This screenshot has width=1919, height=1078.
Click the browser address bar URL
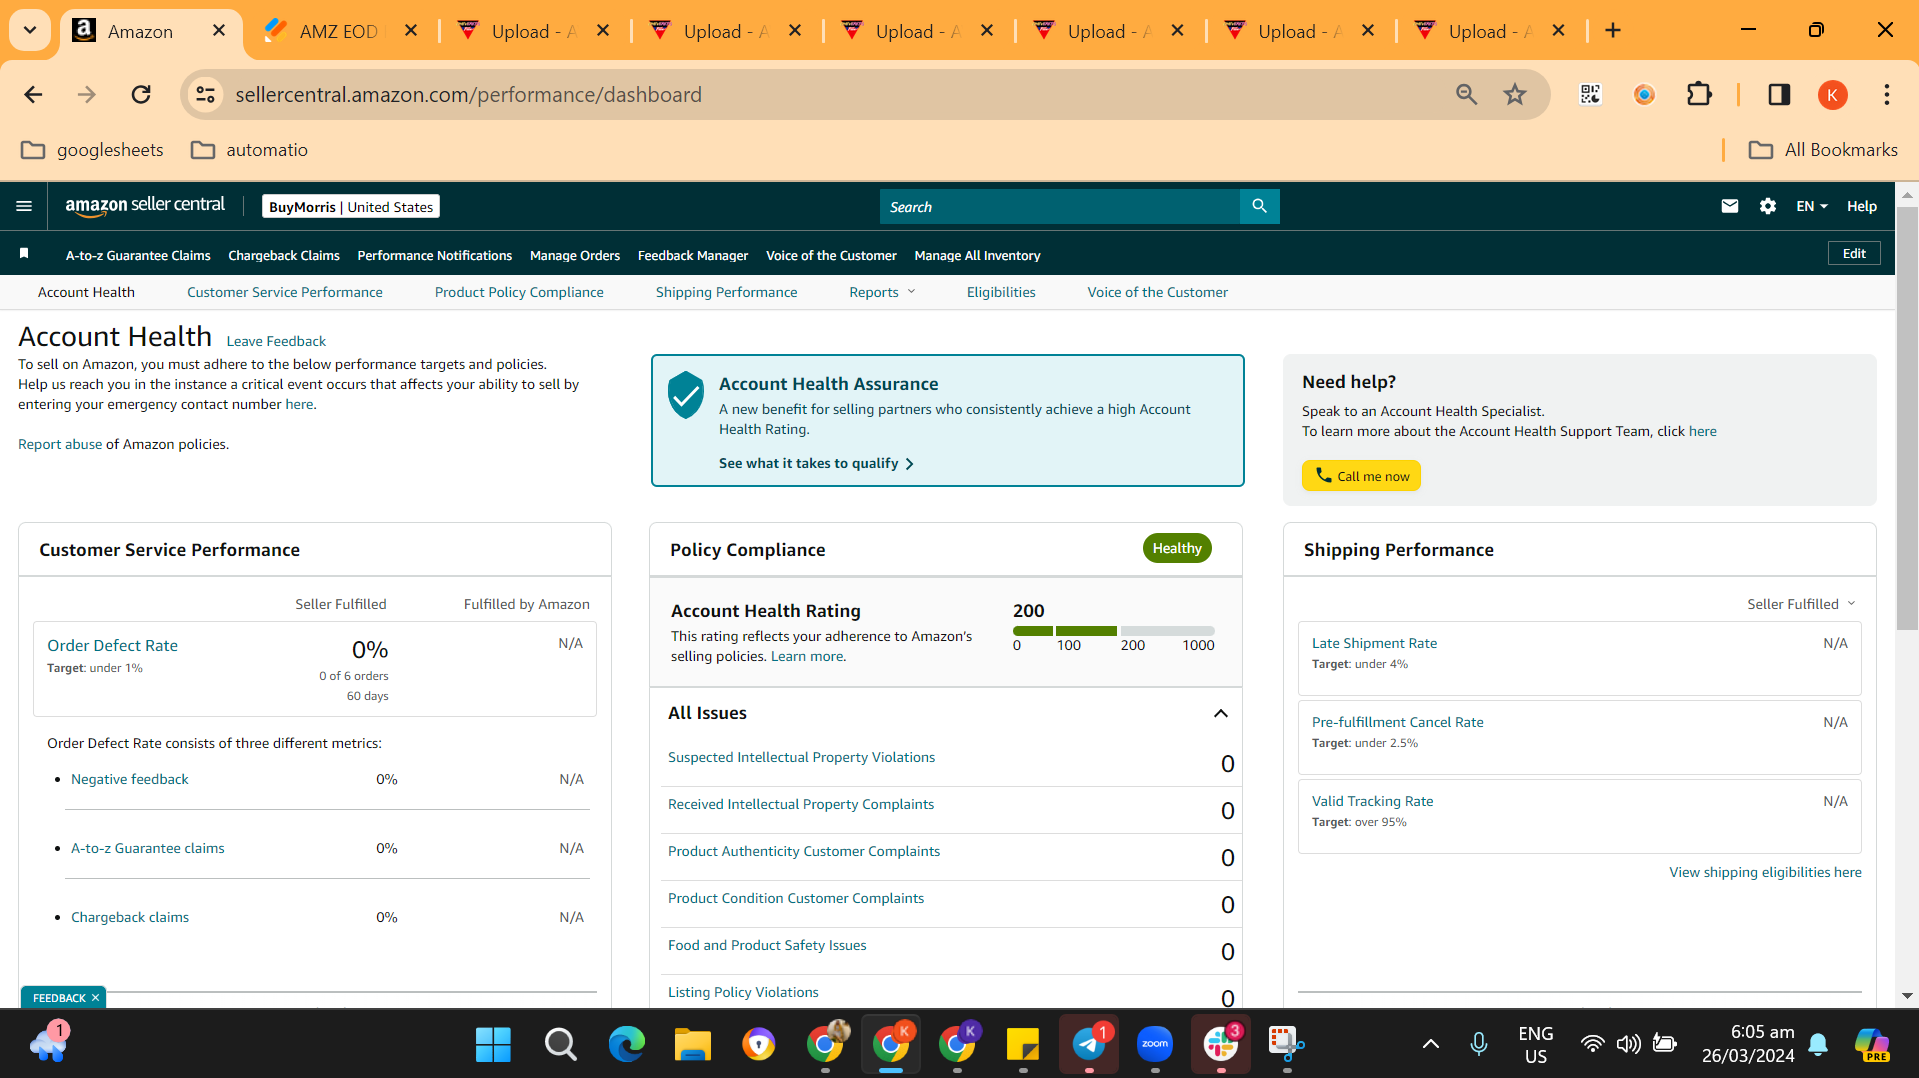tap(468, 94)
